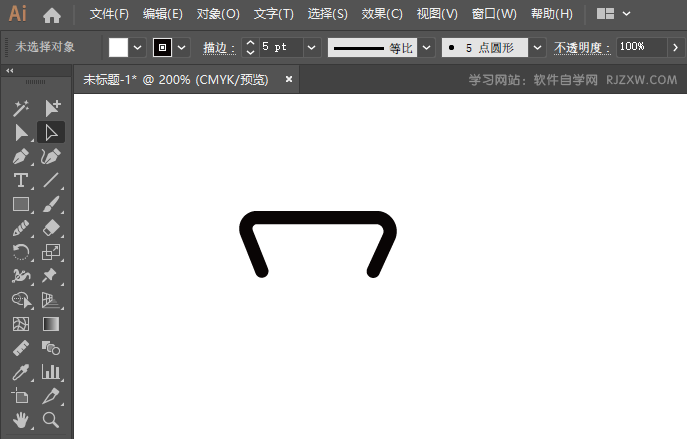Select the Mesh tool
The width and height of the screenshot is (687, 439).
[x=21, y=324]
